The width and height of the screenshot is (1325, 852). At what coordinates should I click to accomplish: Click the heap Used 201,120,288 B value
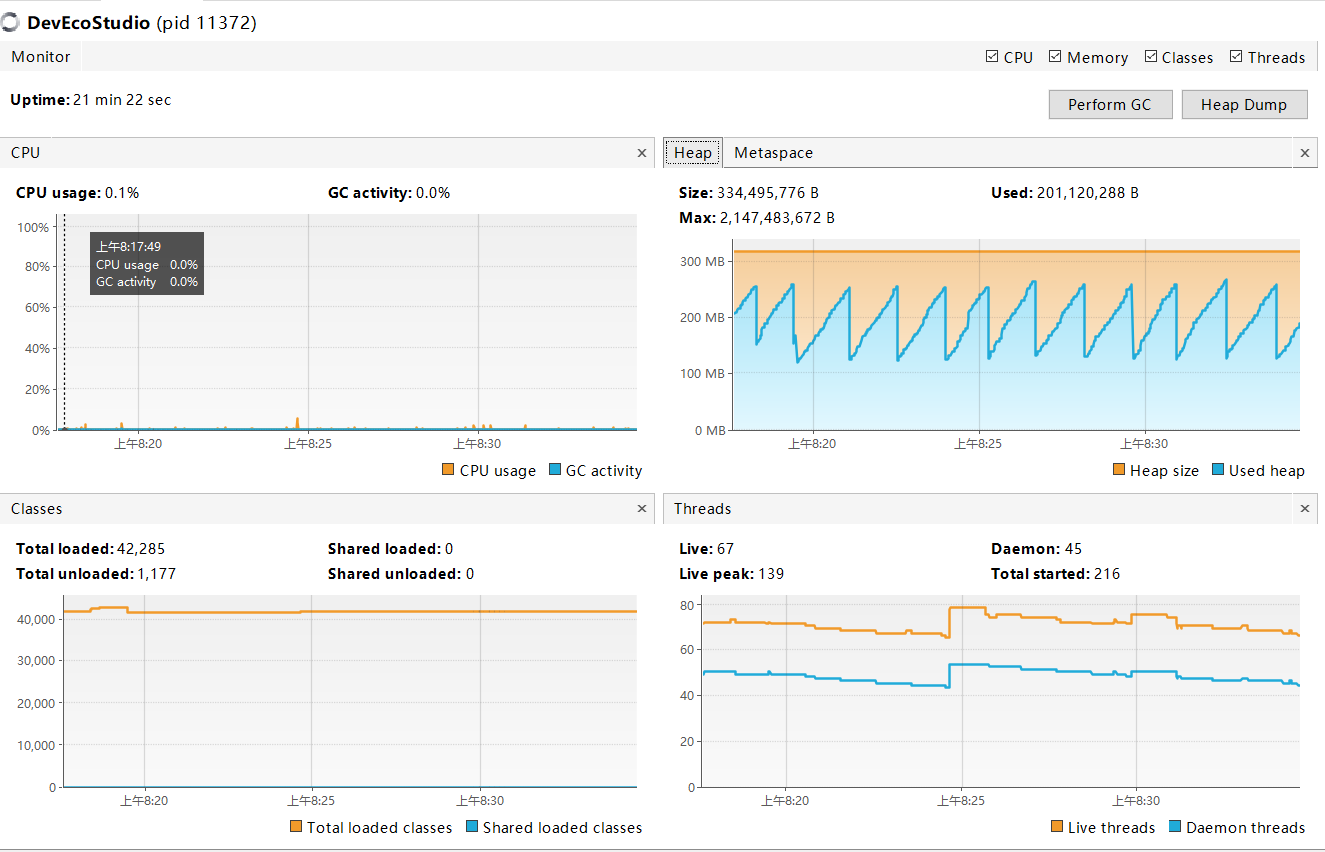click(1088, 193)
